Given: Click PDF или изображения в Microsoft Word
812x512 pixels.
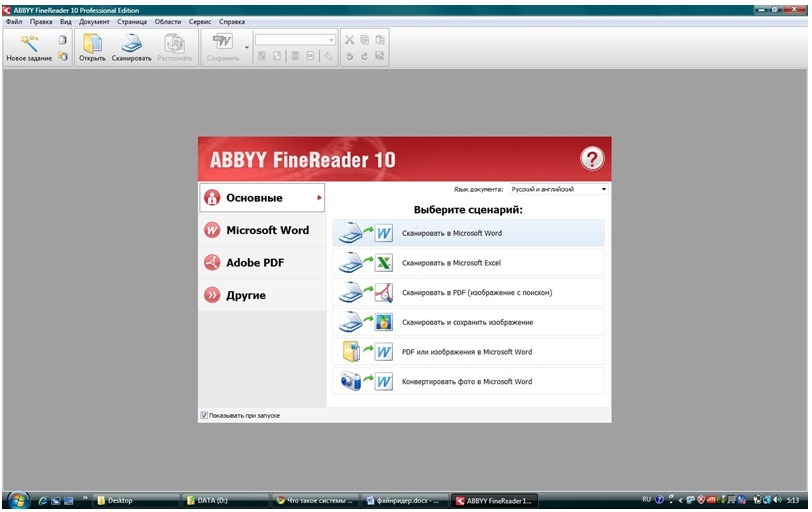Looking at the screenshot, I should pos(468,352).
